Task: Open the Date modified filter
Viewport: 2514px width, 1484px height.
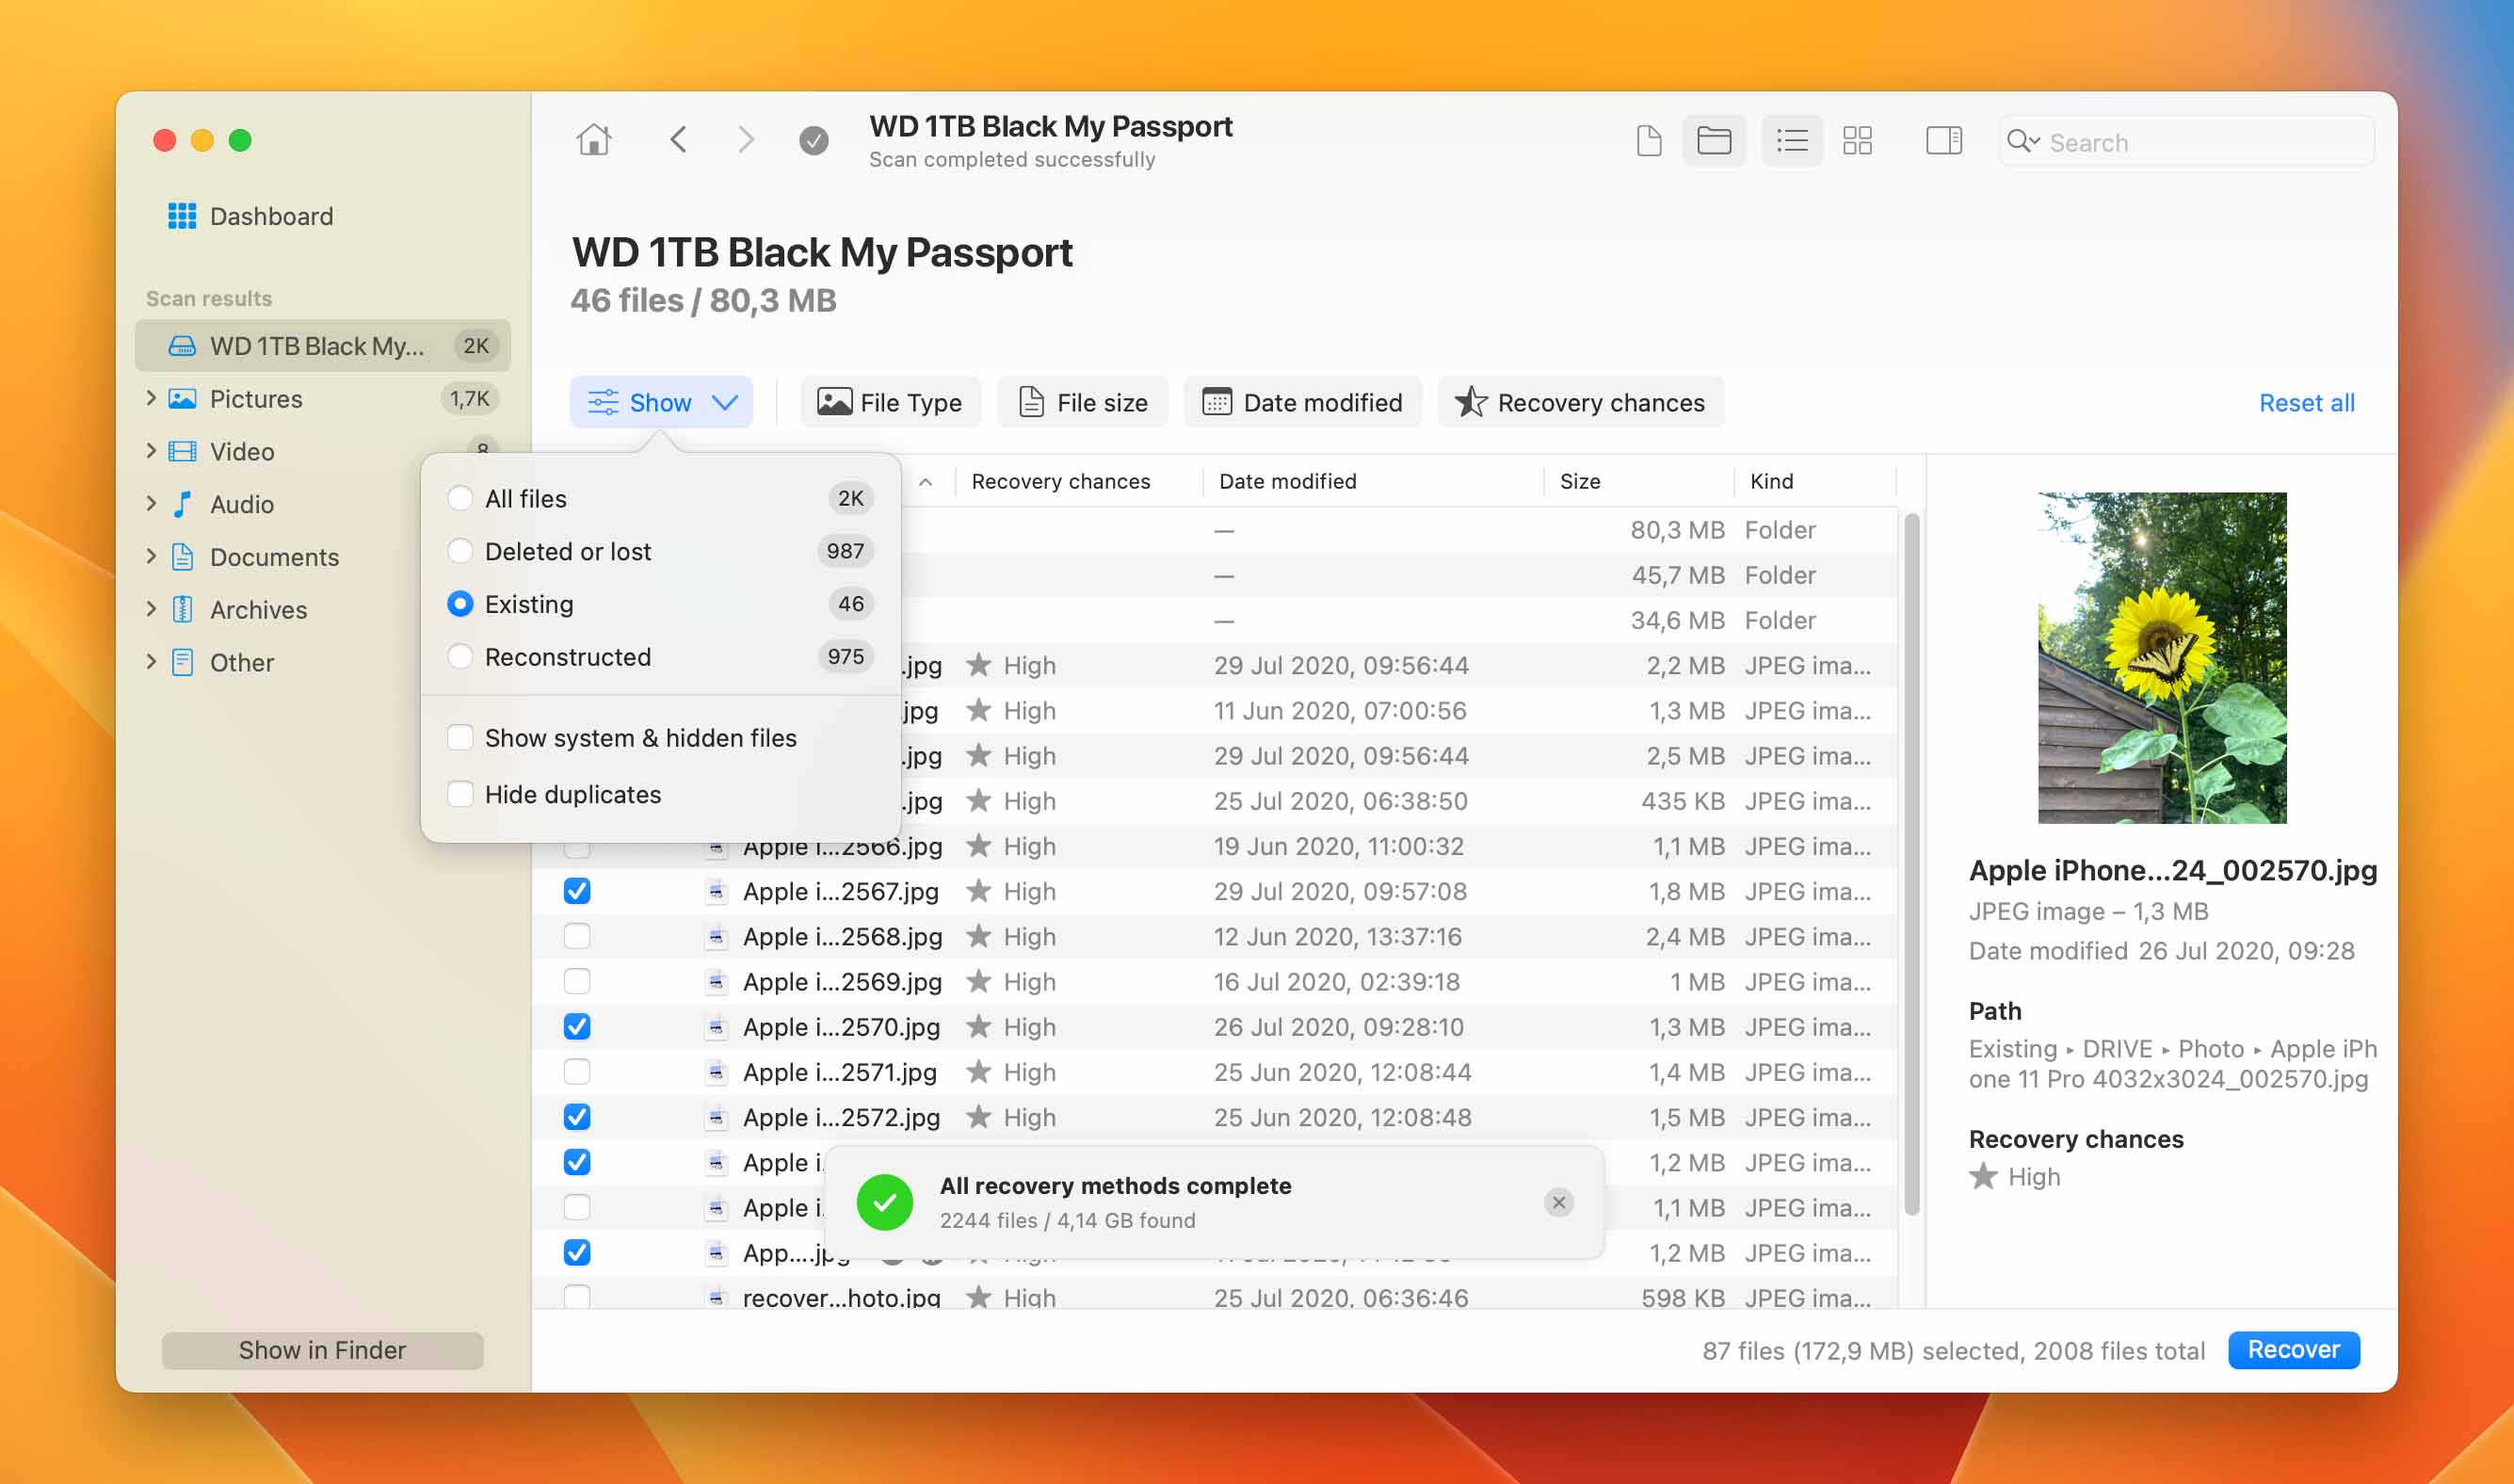Action: tap(1303, 402)
